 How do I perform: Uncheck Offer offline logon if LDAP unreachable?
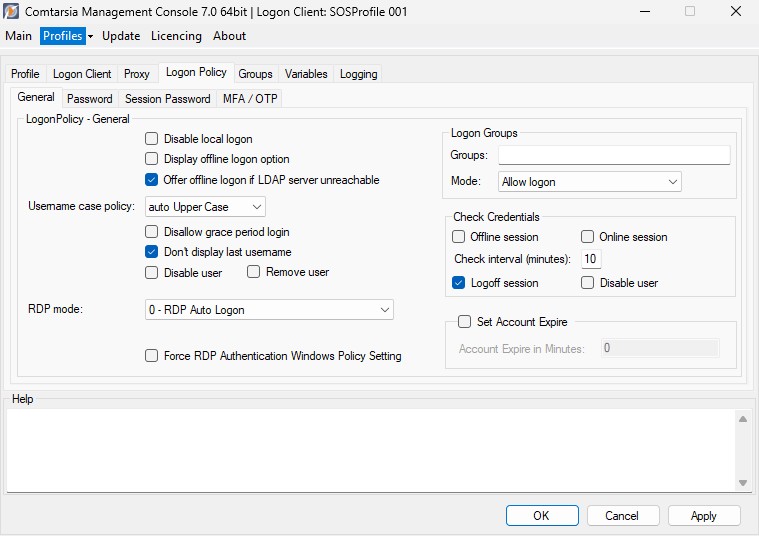click(152, 180)
